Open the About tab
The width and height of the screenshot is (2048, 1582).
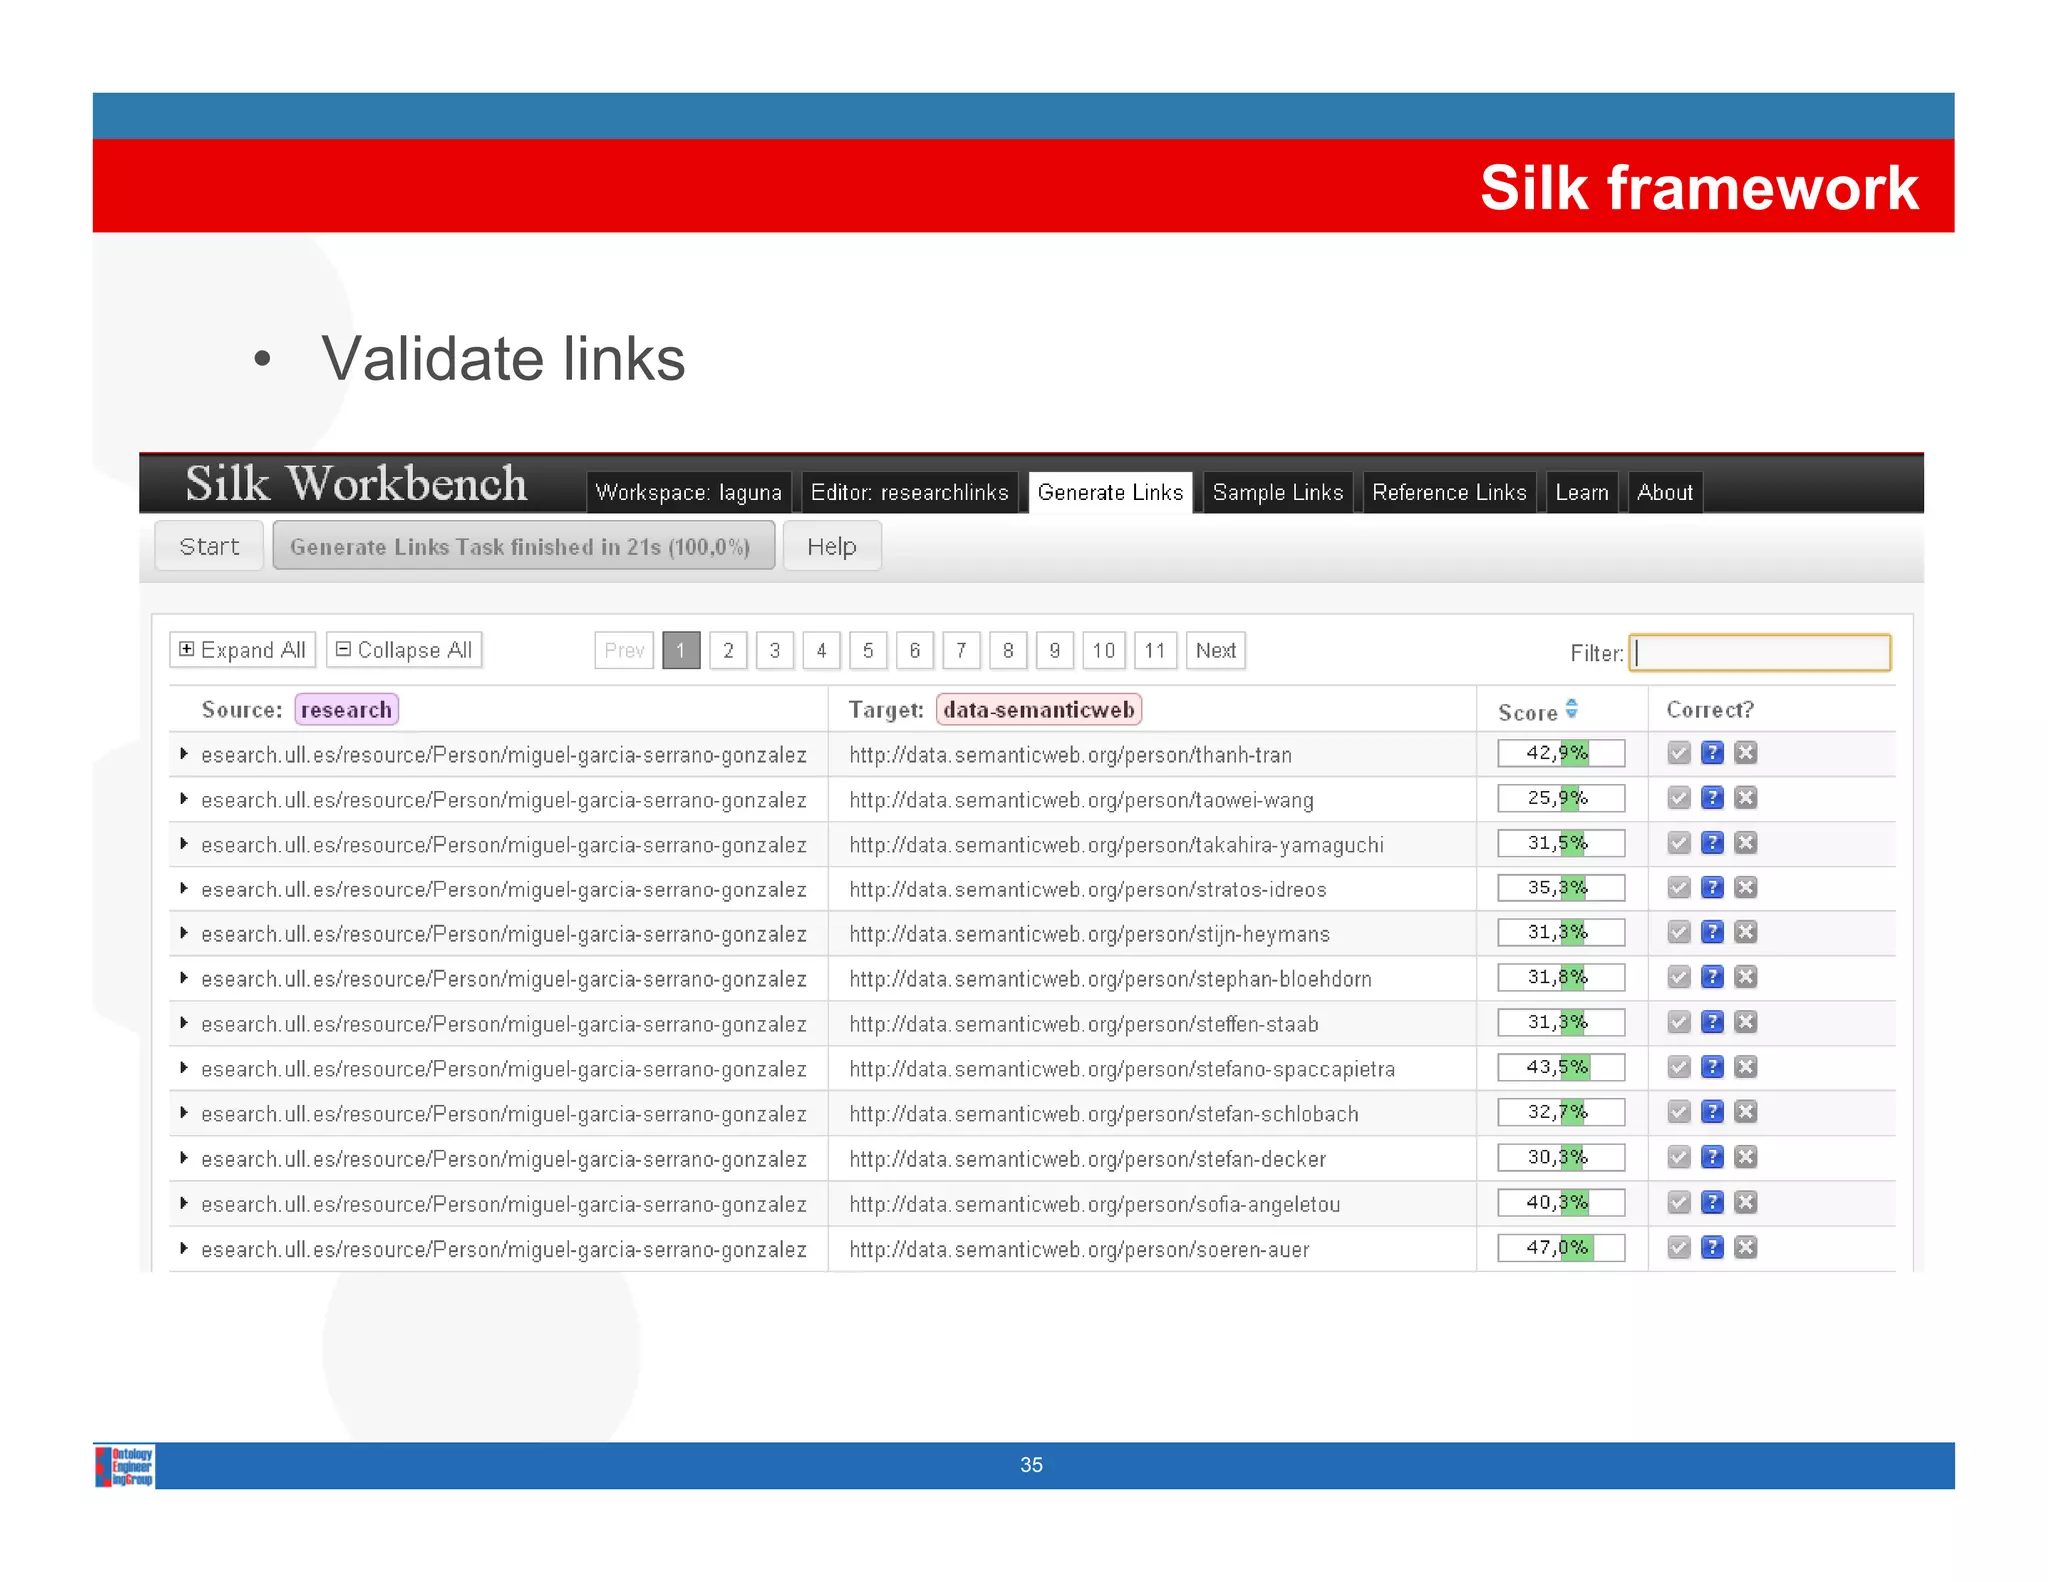click(x=1665, y=492)
